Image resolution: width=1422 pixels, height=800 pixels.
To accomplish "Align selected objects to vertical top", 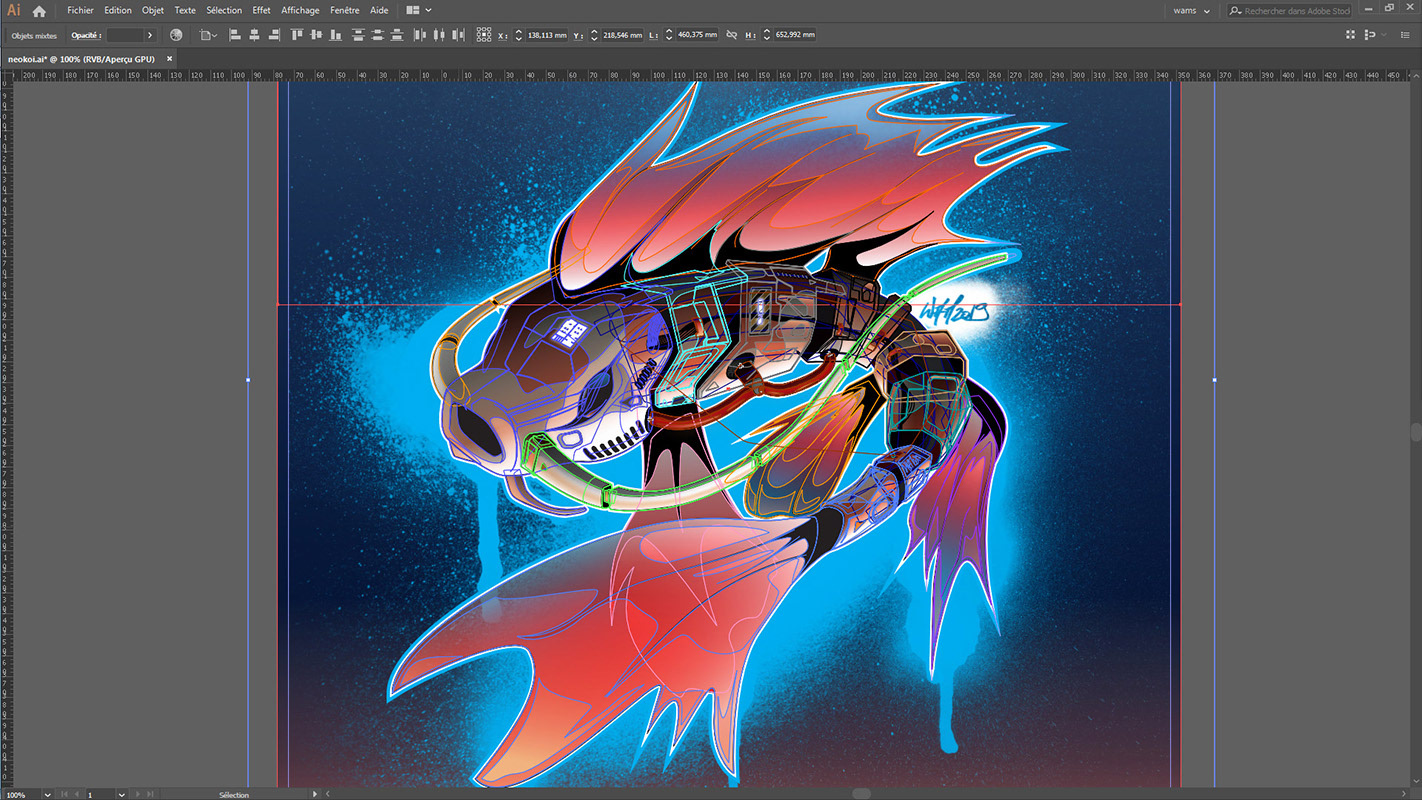I will click(x=297, y=35).
